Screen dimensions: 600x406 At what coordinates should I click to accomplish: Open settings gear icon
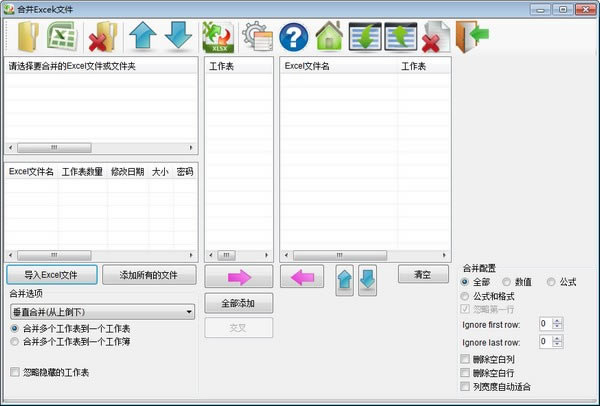coord(258,37)
